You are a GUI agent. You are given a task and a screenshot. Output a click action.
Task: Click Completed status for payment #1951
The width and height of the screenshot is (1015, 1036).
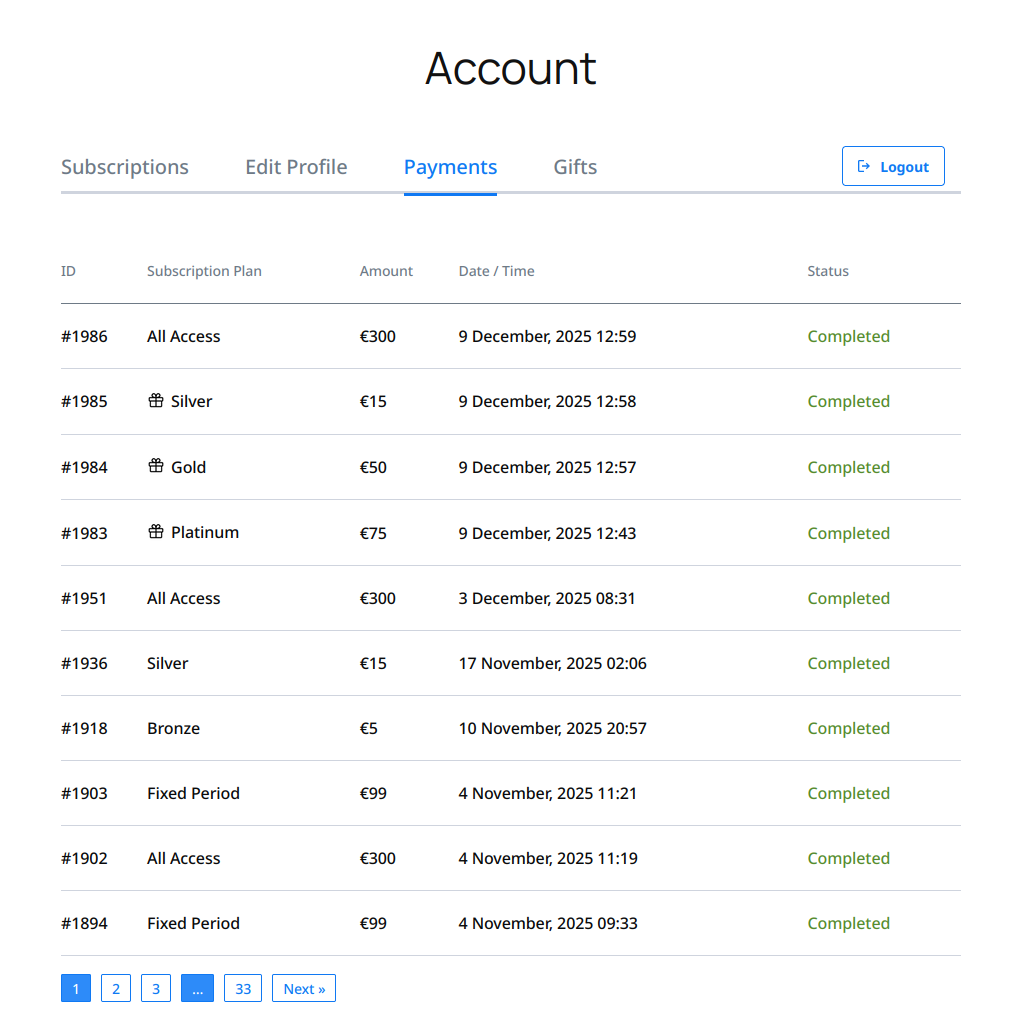coord(848,599)
